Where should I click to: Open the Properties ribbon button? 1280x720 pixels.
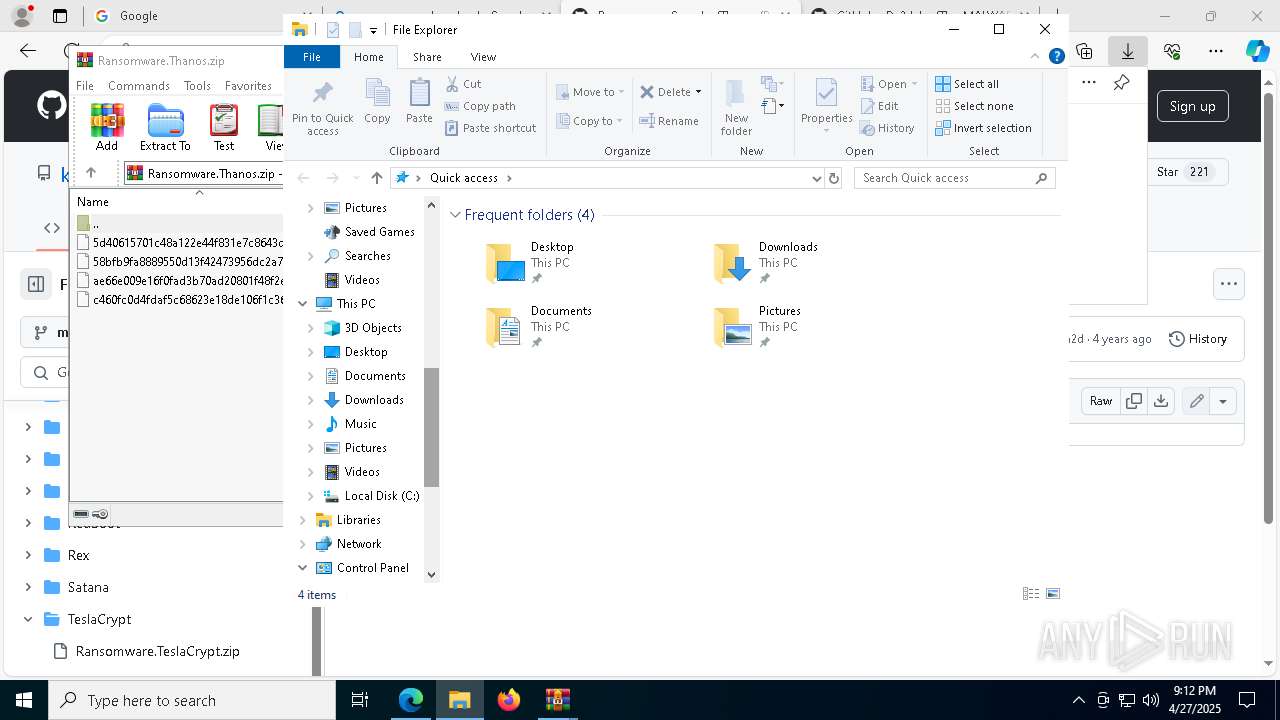(826, 105)
